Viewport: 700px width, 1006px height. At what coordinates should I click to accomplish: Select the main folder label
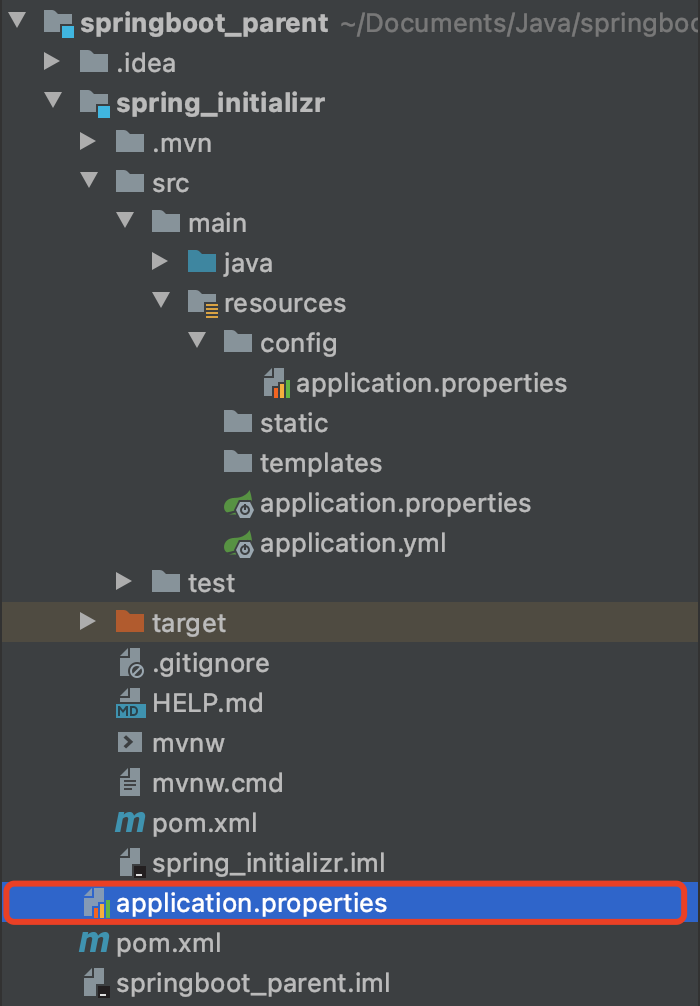click(x=218, y=223)
